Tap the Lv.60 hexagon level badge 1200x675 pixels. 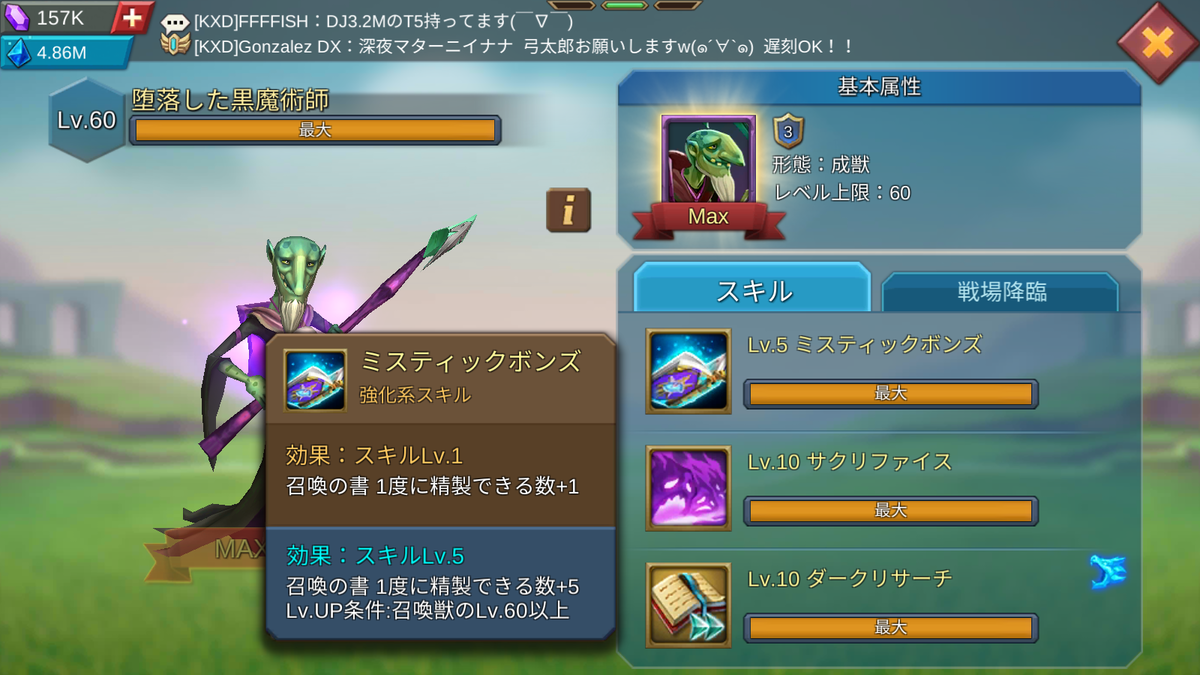(87, 121)
